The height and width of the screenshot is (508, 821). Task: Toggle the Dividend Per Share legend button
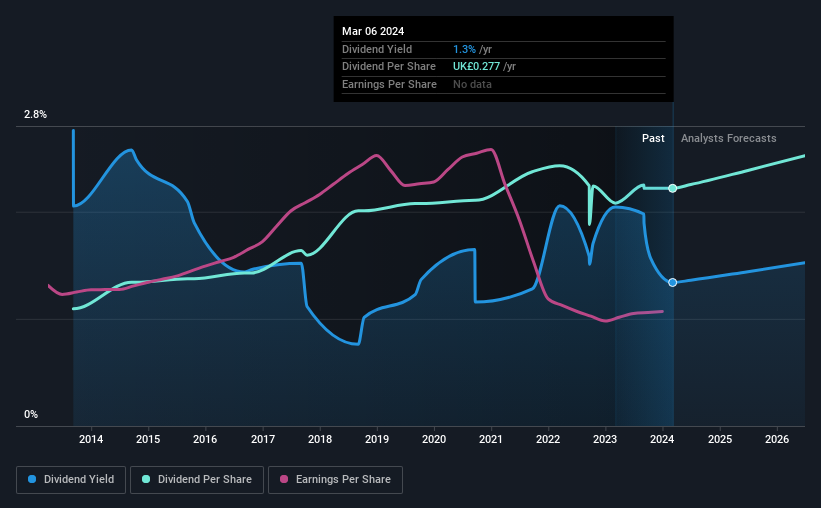pos(197,480)
